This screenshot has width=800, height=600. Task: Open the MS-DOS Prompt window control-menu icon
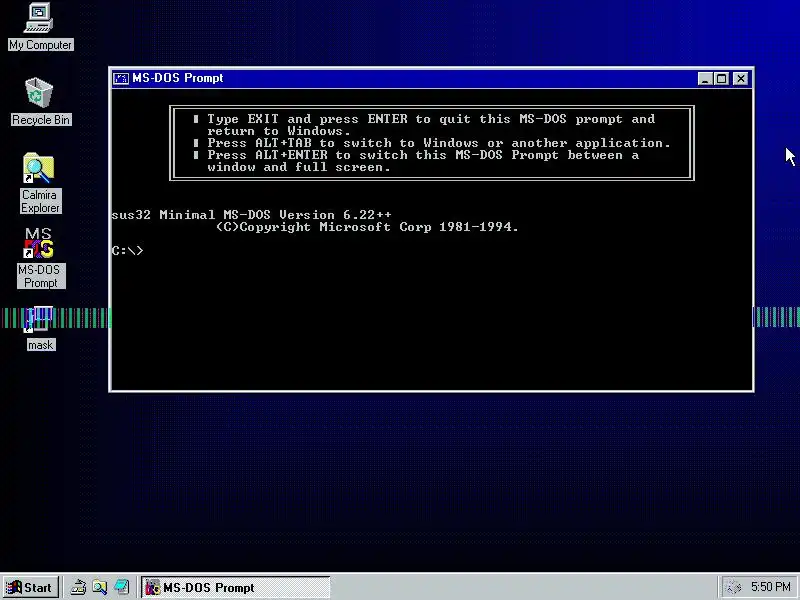click(121, 78)
